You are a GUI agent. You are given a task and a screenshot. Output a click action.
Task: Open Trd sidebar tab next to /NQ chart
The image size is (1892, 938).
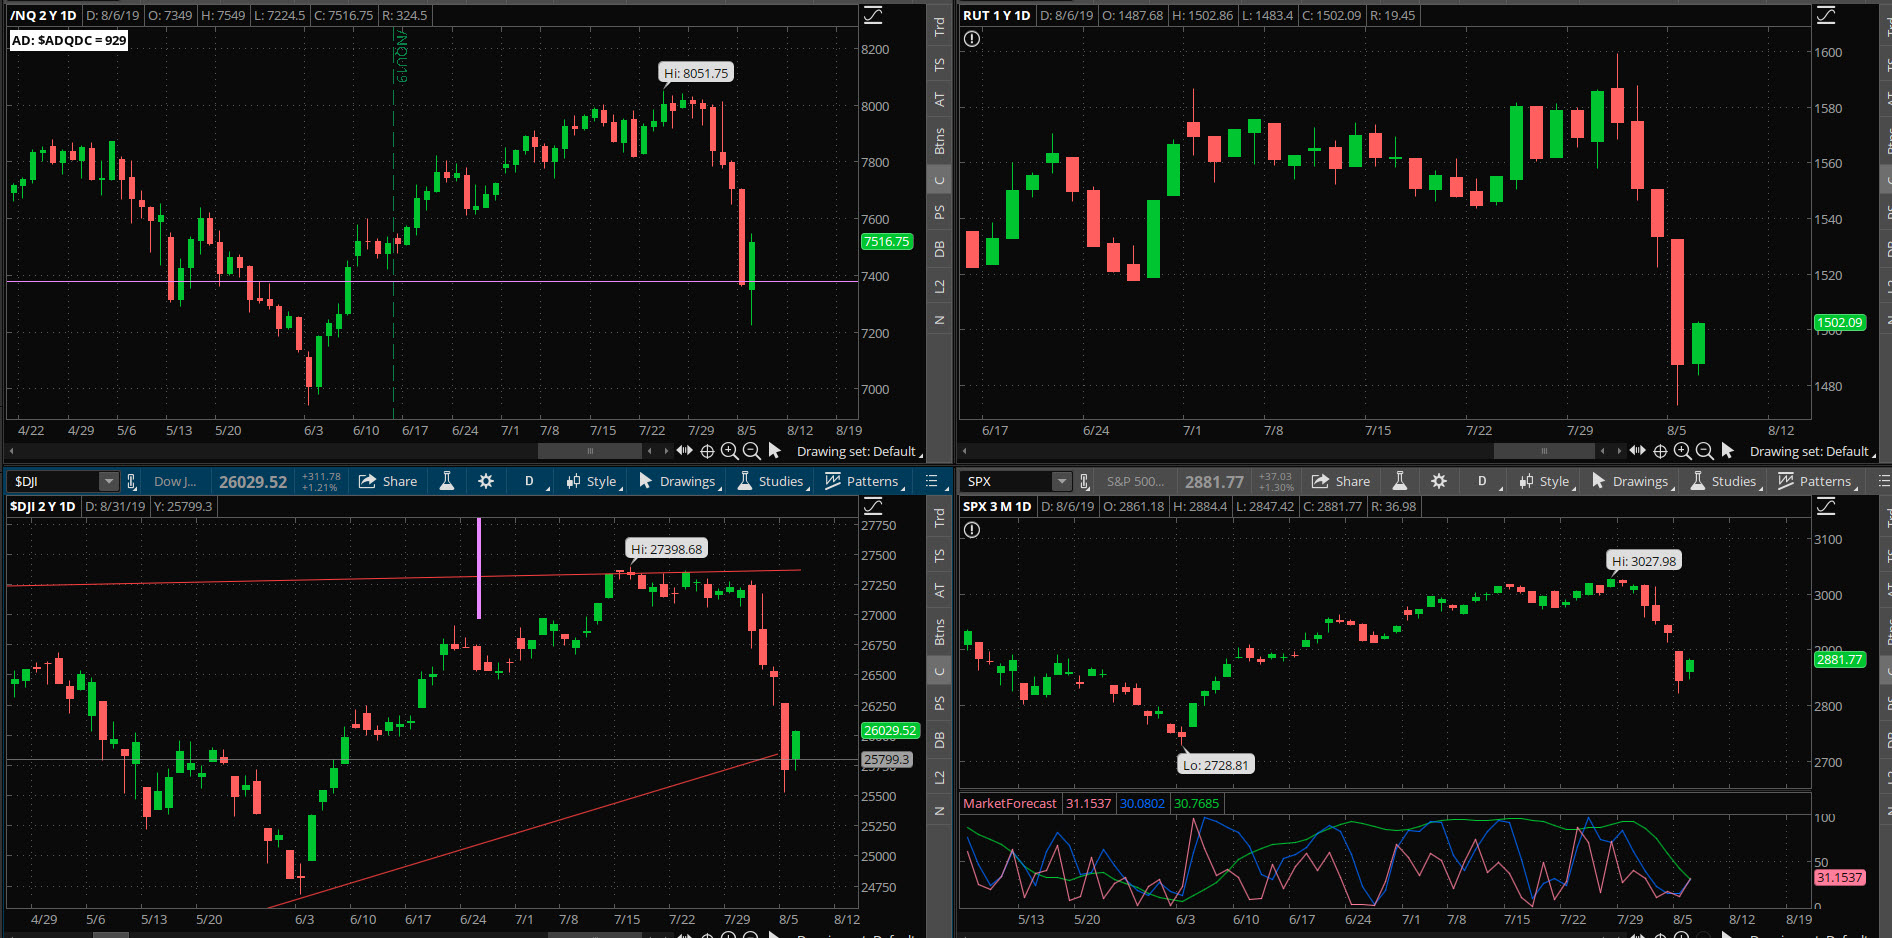click(x=939, y=27)
